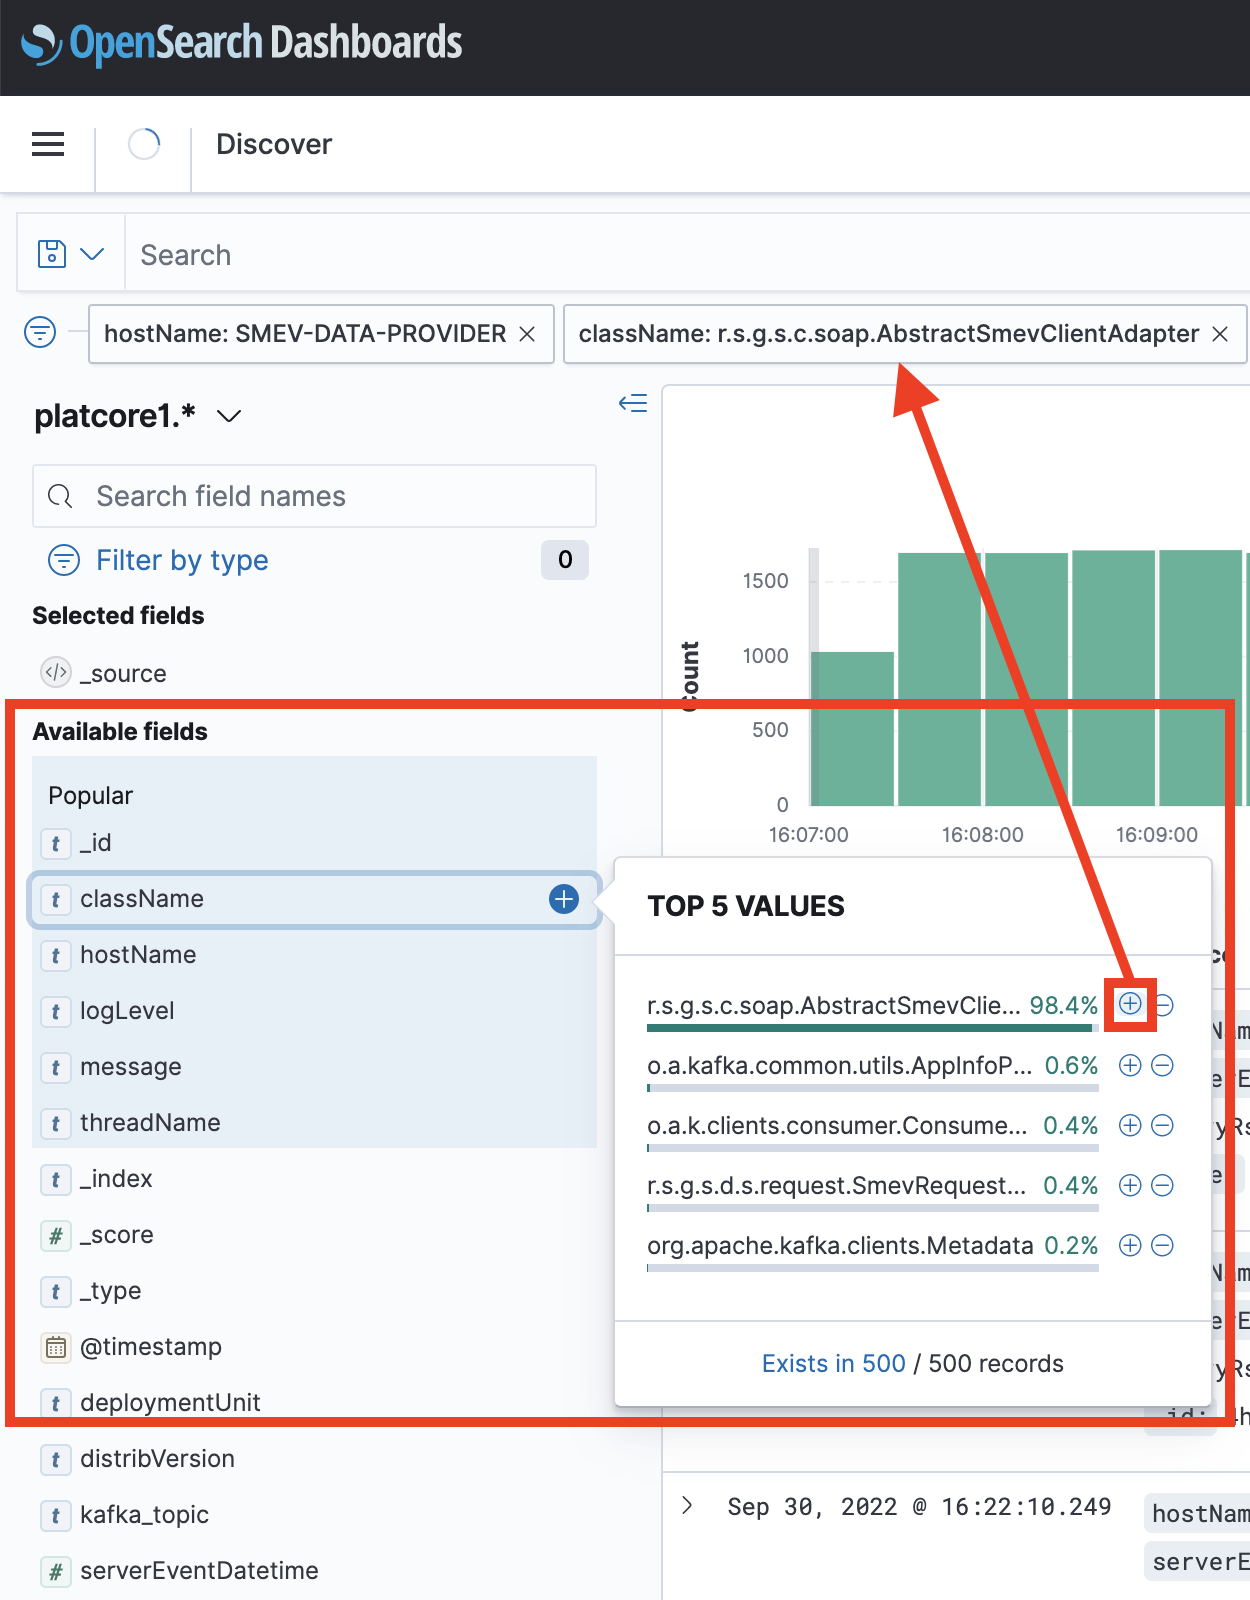The width and height of the screenshot is (1250, 1600).
Task: Filter for the o.a.kafka.common.utils.AppInfoP... value
Action: click(1130, 1065)
